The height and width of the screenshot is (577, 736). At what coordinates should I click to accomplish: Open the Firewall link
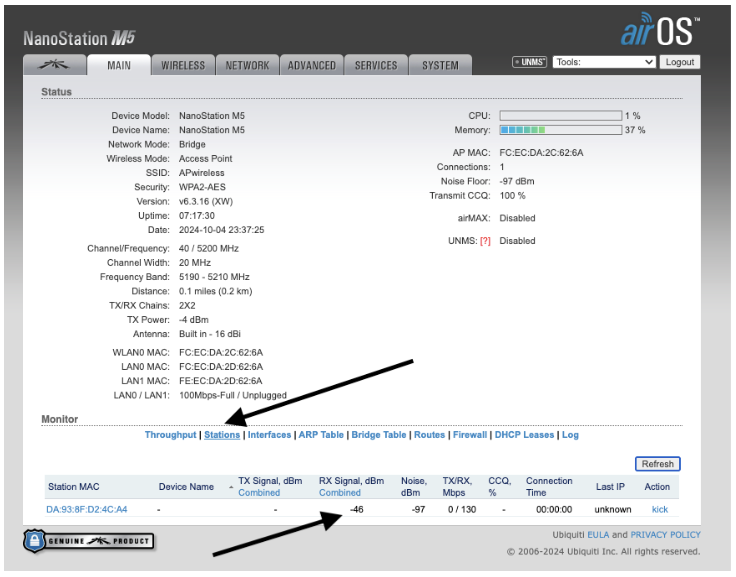tap(470, 435)
